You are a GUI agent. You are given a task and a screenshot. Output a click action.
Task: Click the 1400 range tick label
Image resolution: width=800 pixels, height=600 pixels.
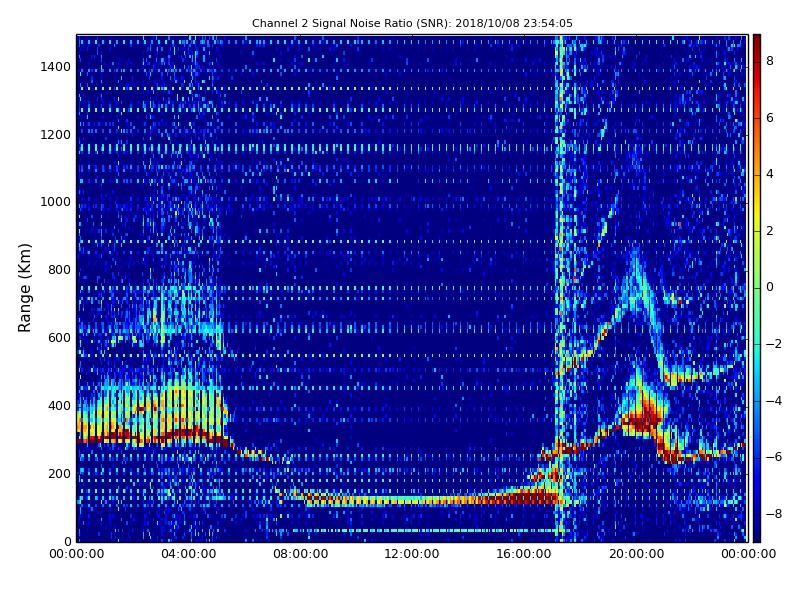click(56, 67)
